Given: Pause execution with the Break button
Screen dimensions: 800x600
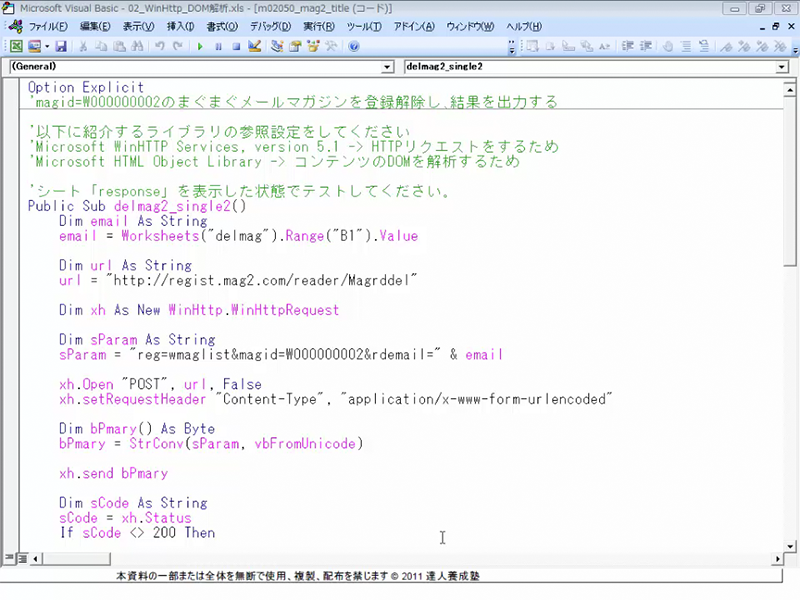Looking at the screenshot, I should (x=218, y=46).
